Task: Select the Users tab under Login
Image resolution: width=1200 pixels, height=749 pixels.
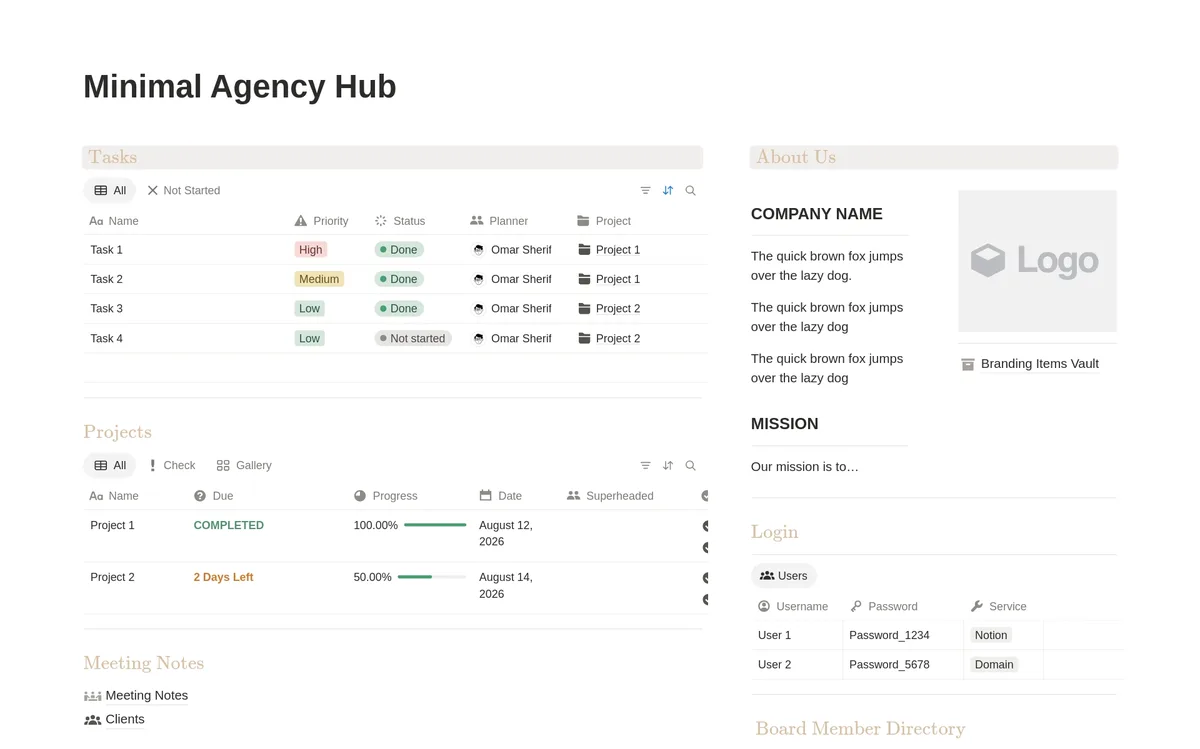Action: (783, 576)
